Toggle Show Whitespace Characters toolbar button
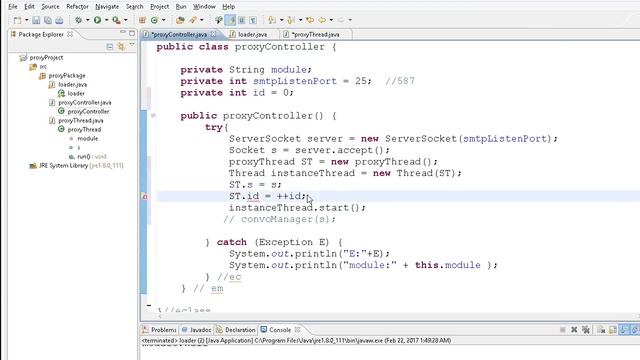640x360 pixels. point(253,20)
